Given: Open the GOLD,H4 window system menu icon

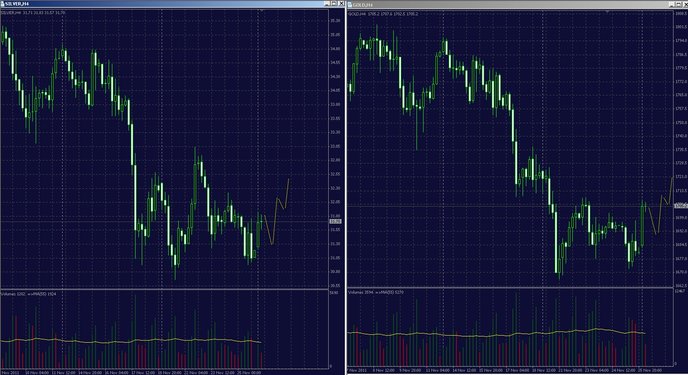Looking at the screenshot, I should tap(350, 5).
